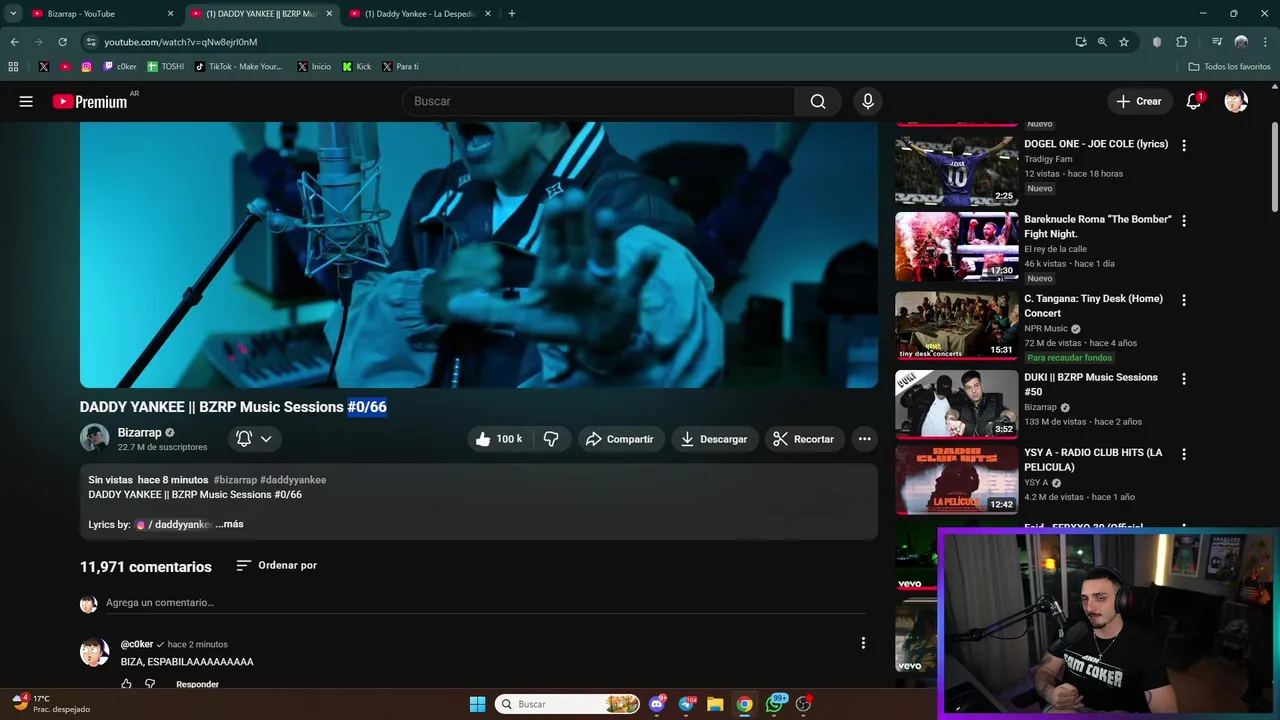Click the Compartir share button
Image resolution: width=1280 pixels, height=720 pixels.
click(x=620, y=439)
